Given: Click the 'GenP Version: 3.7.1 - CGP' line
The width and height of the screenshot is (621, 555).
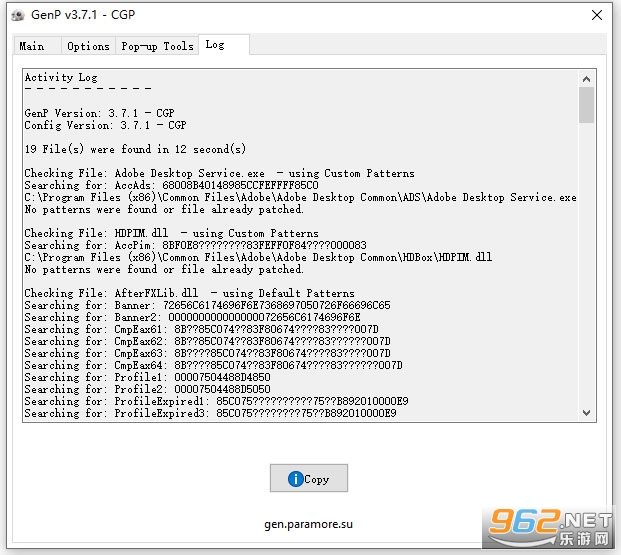Looking at the screenshot, I should [99, 113].
